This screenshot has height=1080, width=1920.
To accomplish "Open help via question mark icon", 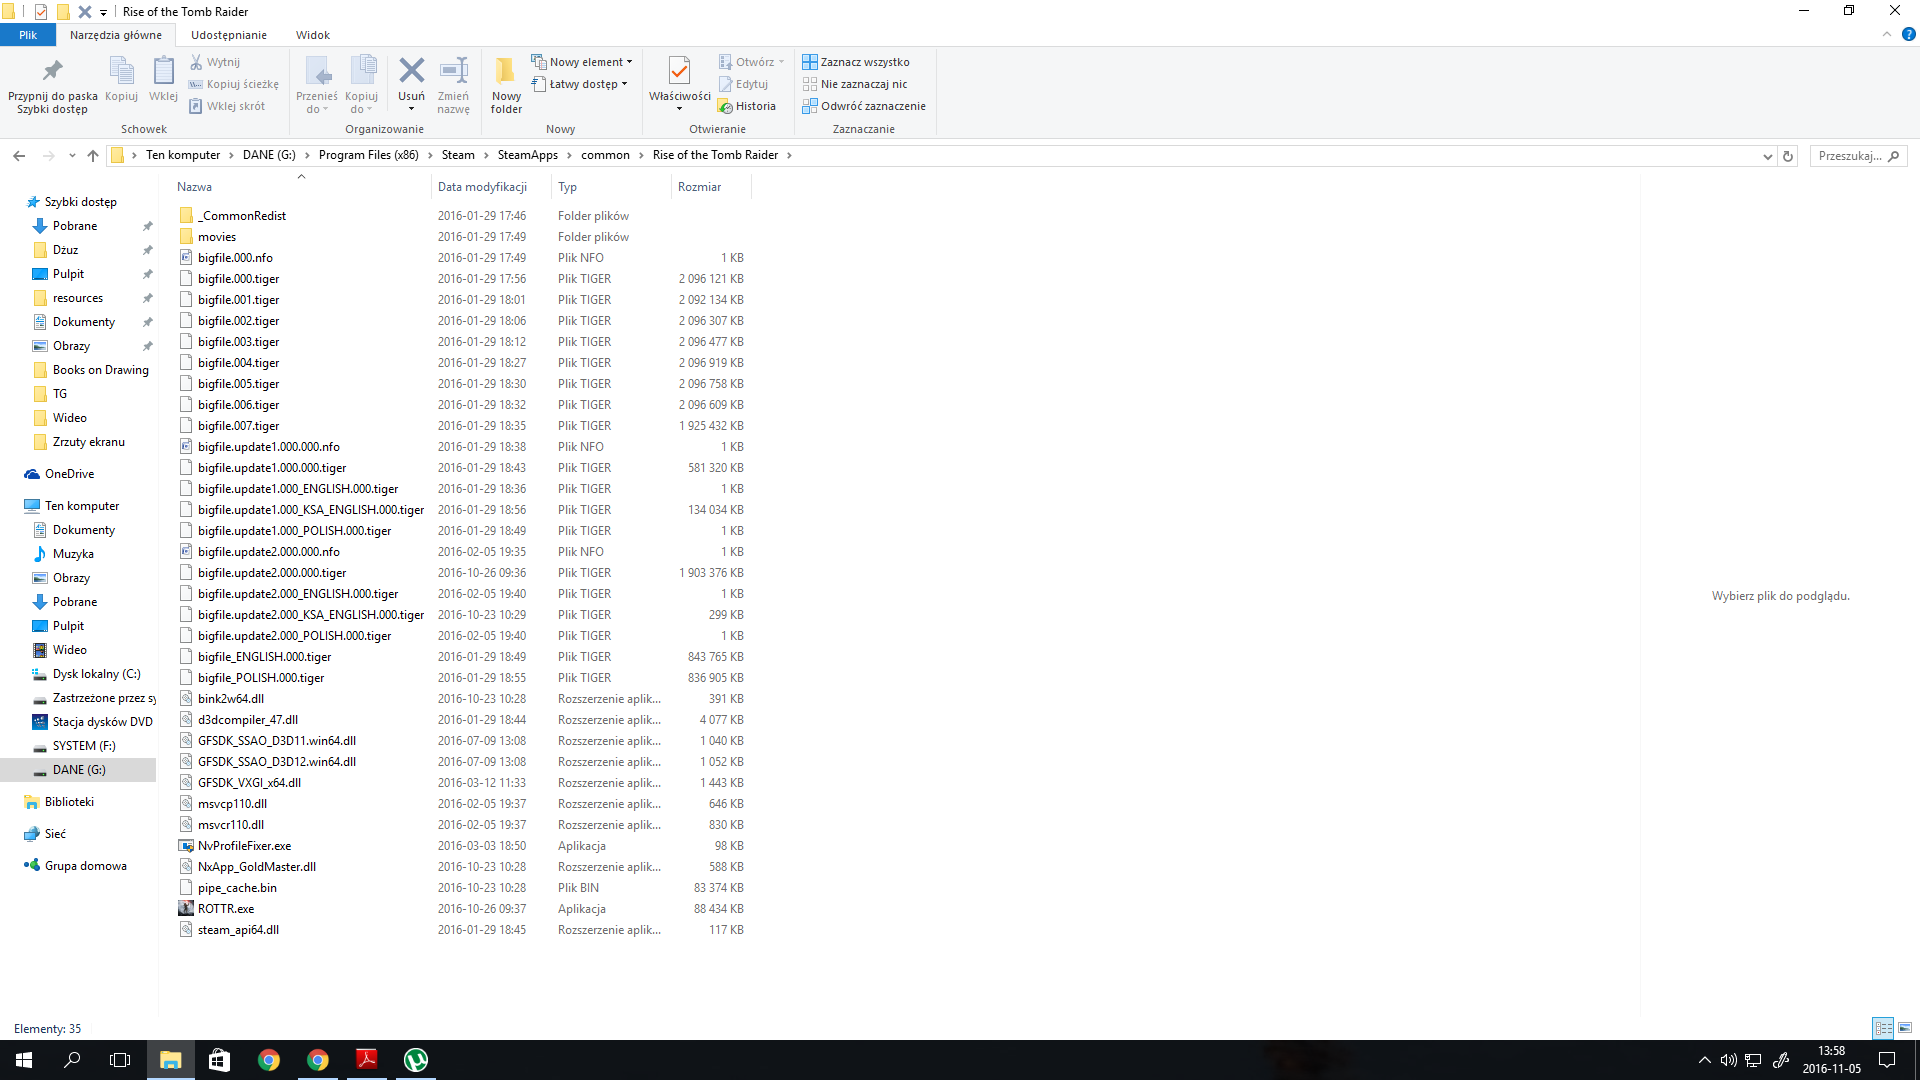I will [x=1908, y=34].
